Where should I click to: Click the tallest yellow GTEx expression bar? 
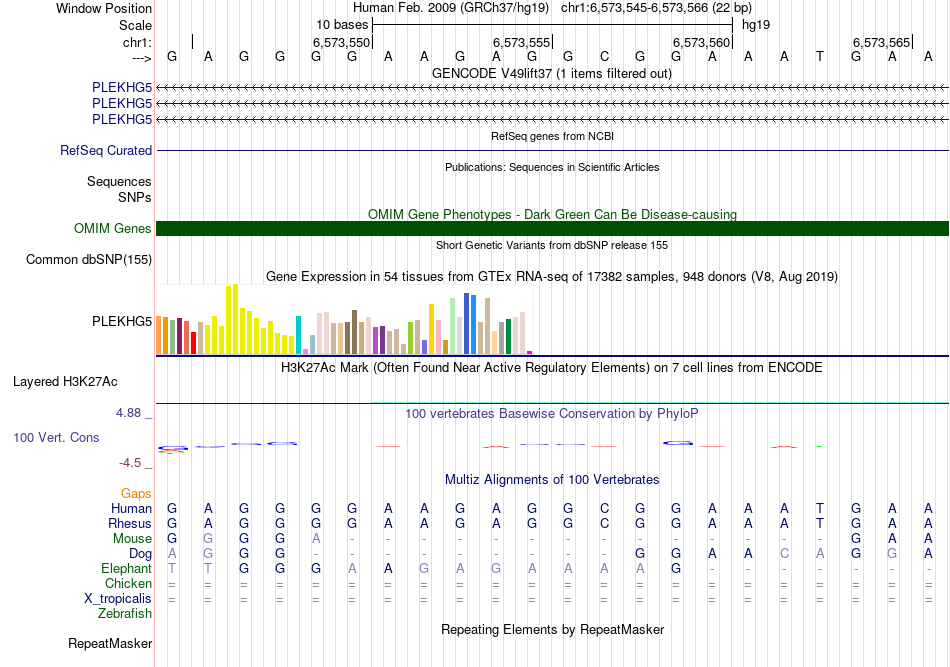pyautogui.click(x=236, y=319)
